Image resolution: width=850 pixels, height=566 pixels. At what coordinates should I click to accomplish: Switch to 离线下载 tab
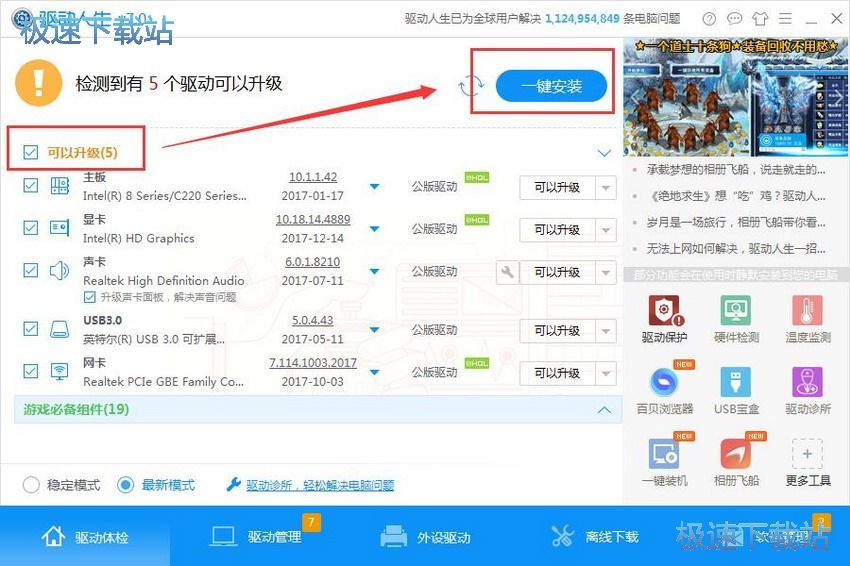click(595, 537)
